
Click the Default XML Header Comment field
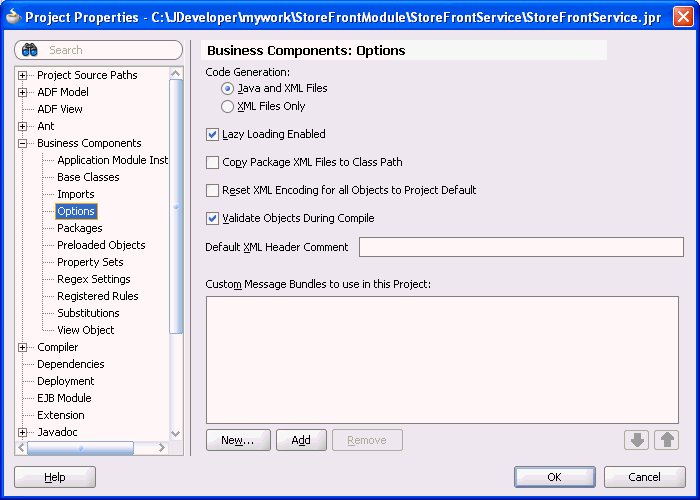pyautogui.click(x=521, y=247)
